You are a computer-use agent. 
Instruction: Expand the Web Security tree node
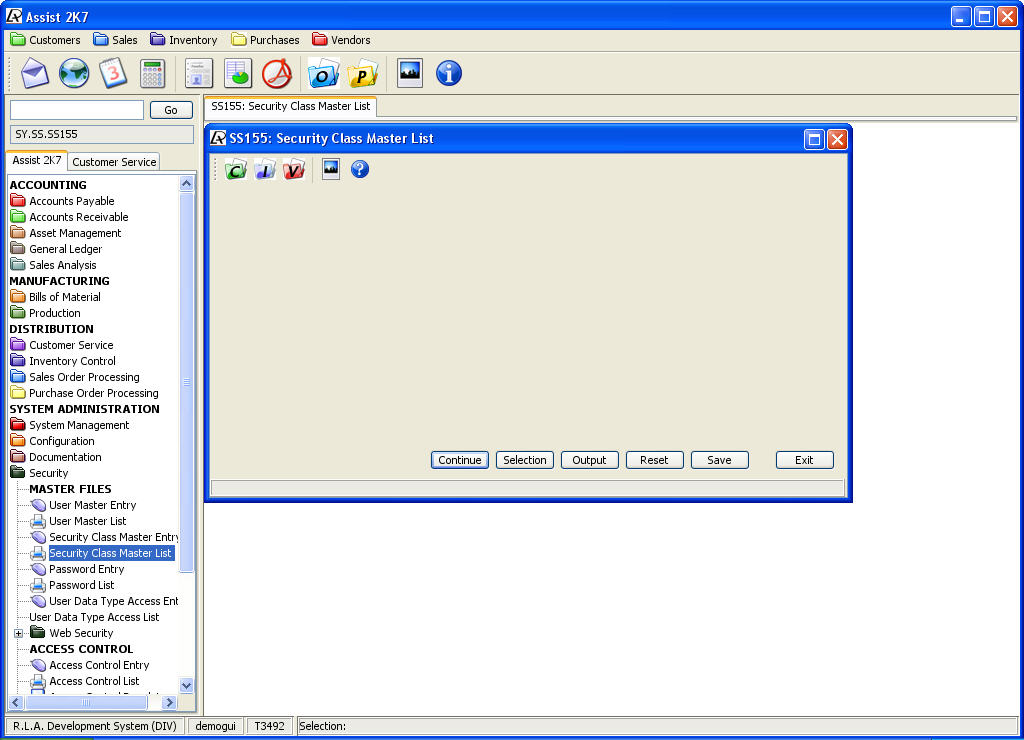click(18, 633)
